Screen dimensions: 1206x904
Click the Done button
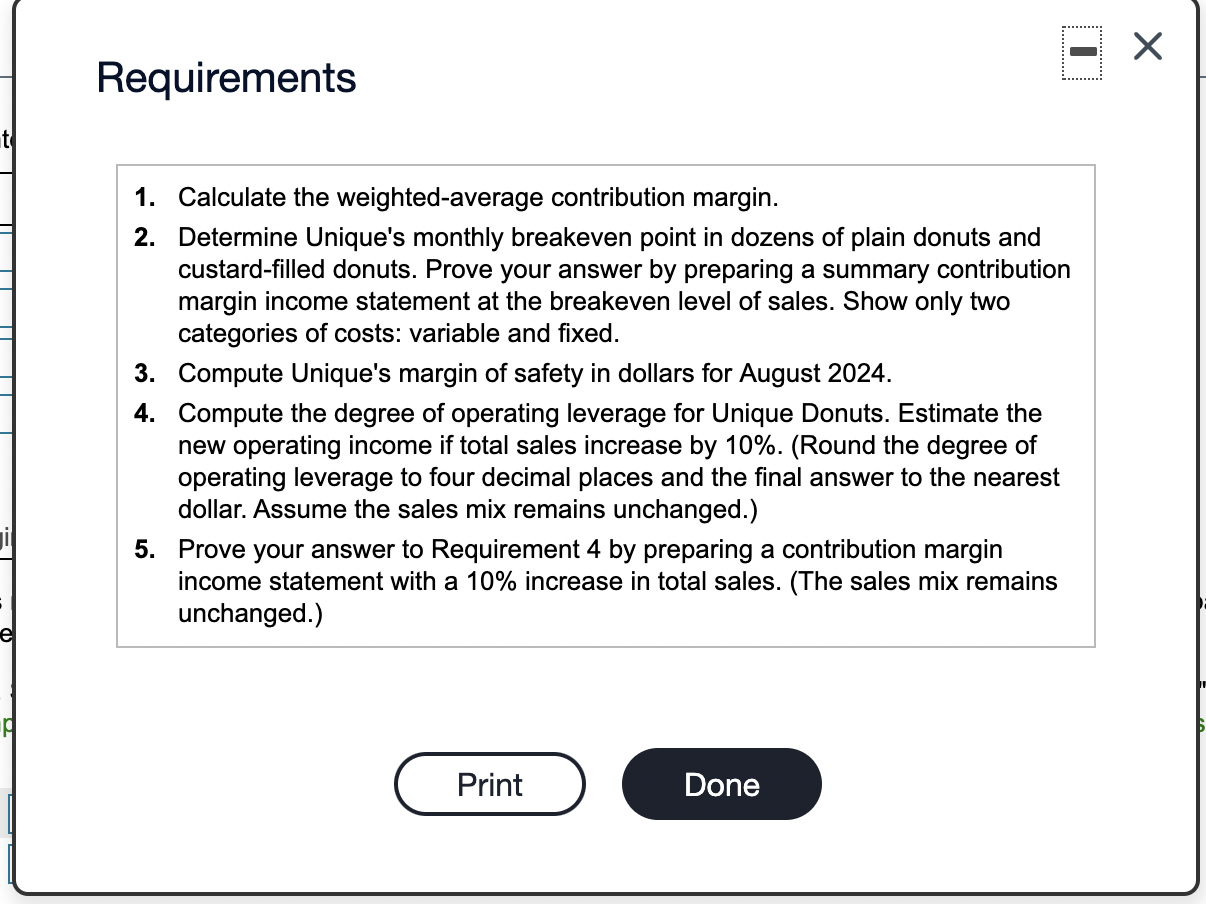721,784
